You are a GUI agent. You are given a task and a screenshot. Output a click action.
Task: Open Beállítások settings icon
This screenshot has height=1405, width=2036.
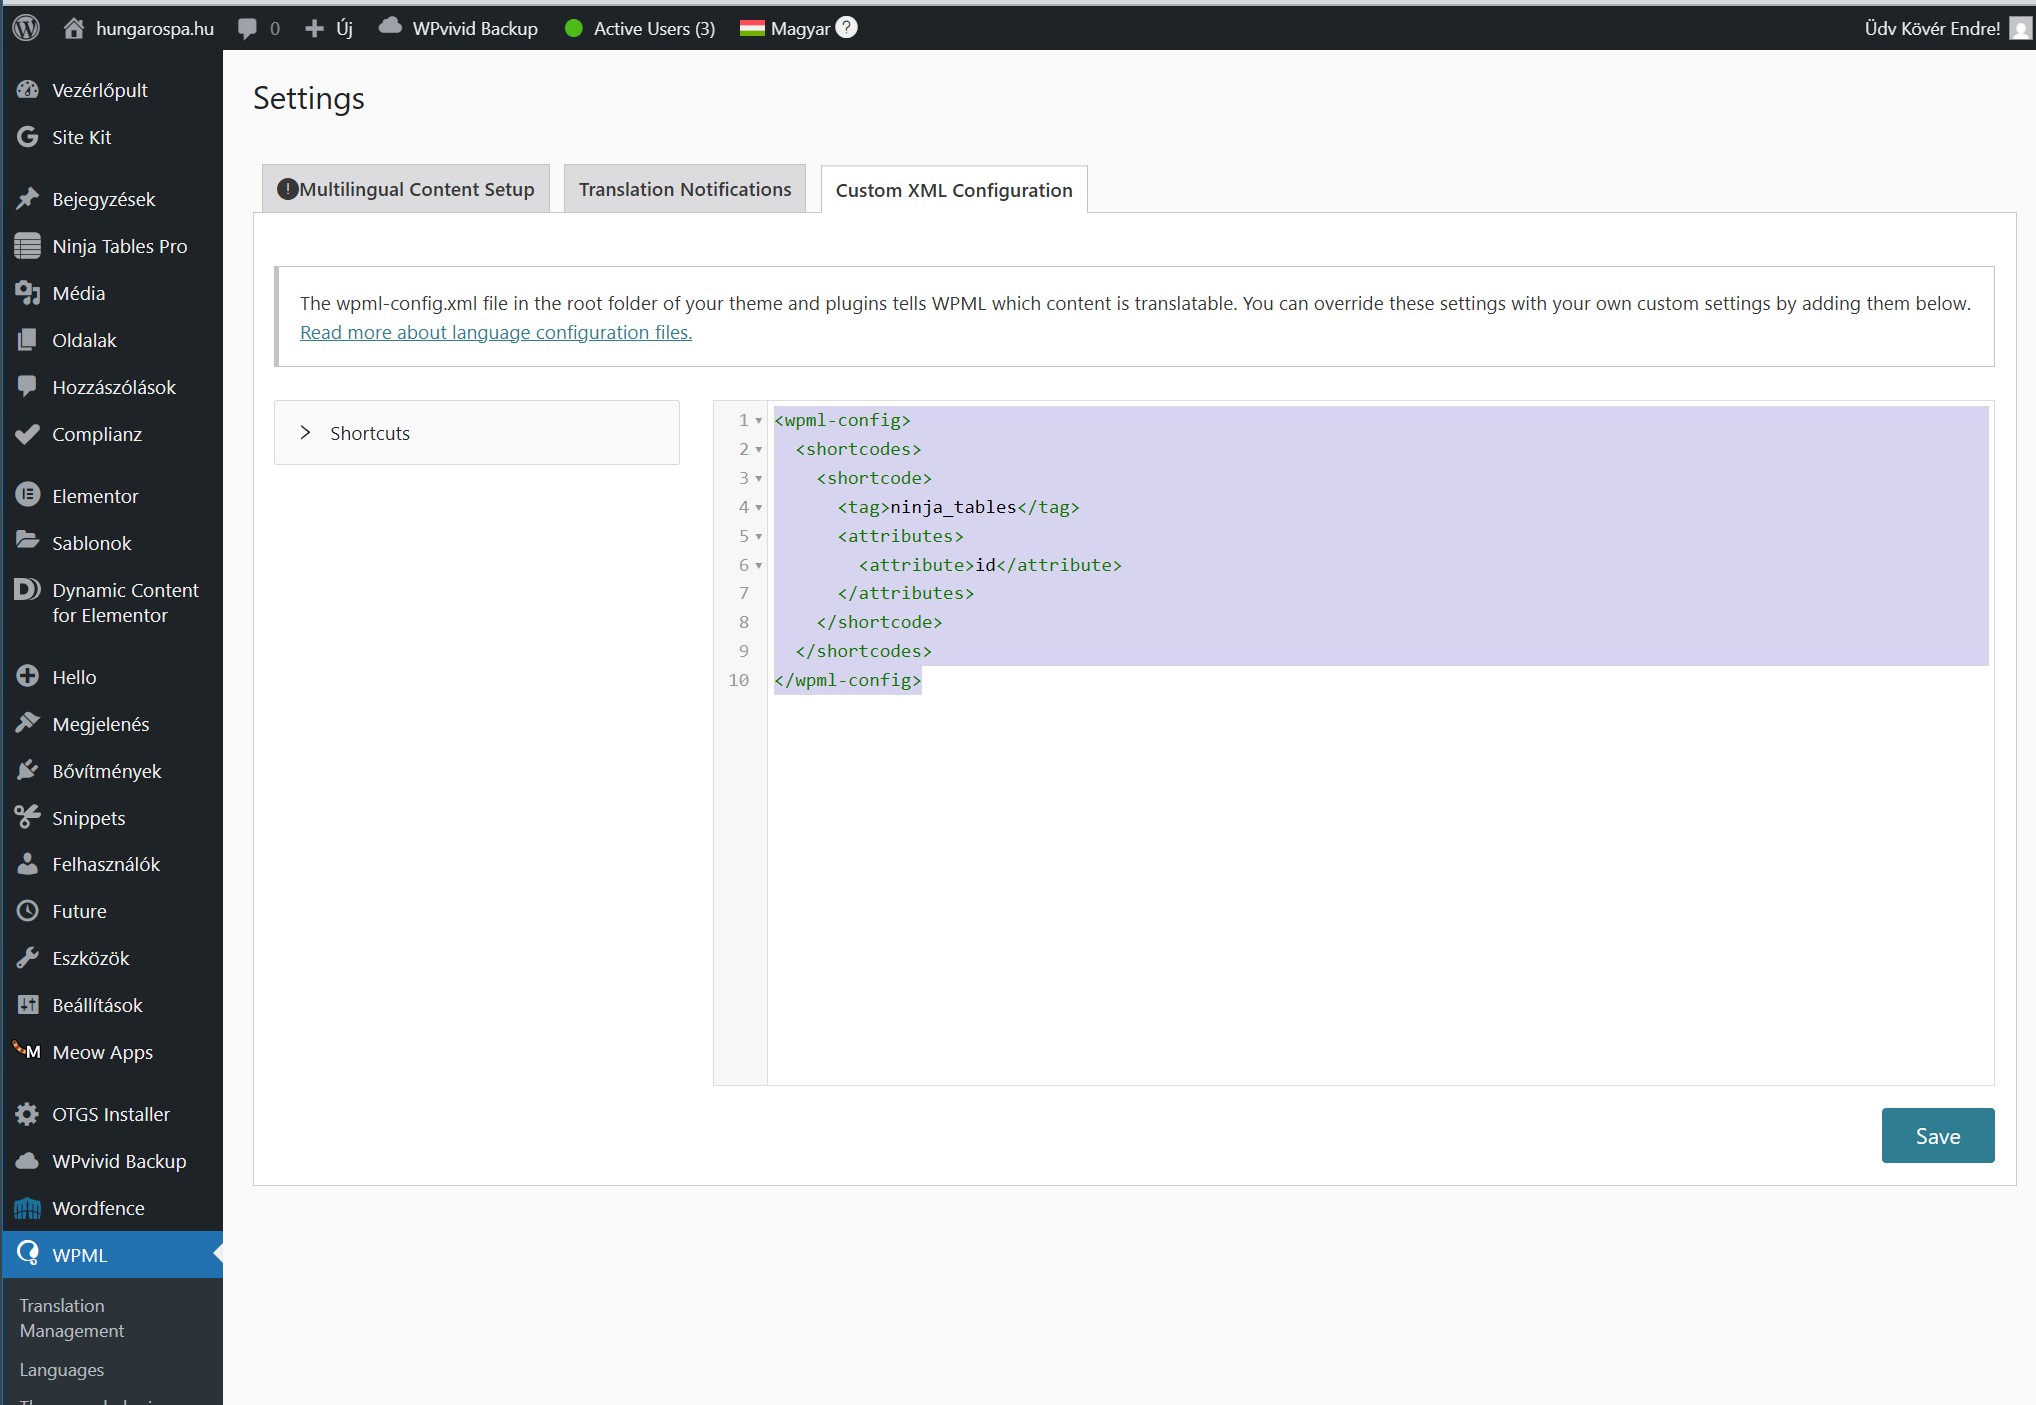pyautogui.click(x=28, y=1005)
